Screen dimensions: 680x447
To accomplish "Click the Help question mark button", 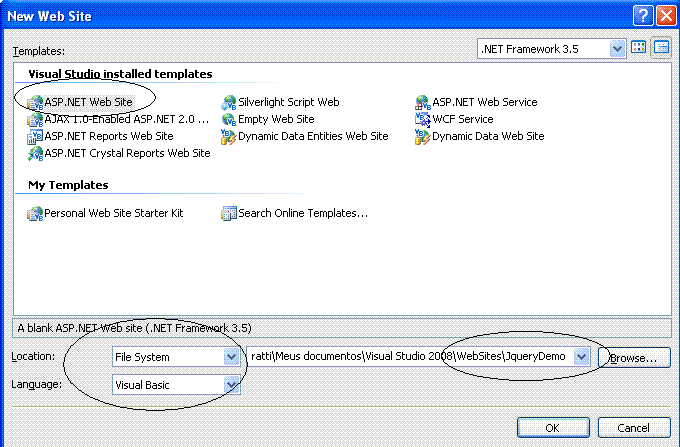I will 643,16.
